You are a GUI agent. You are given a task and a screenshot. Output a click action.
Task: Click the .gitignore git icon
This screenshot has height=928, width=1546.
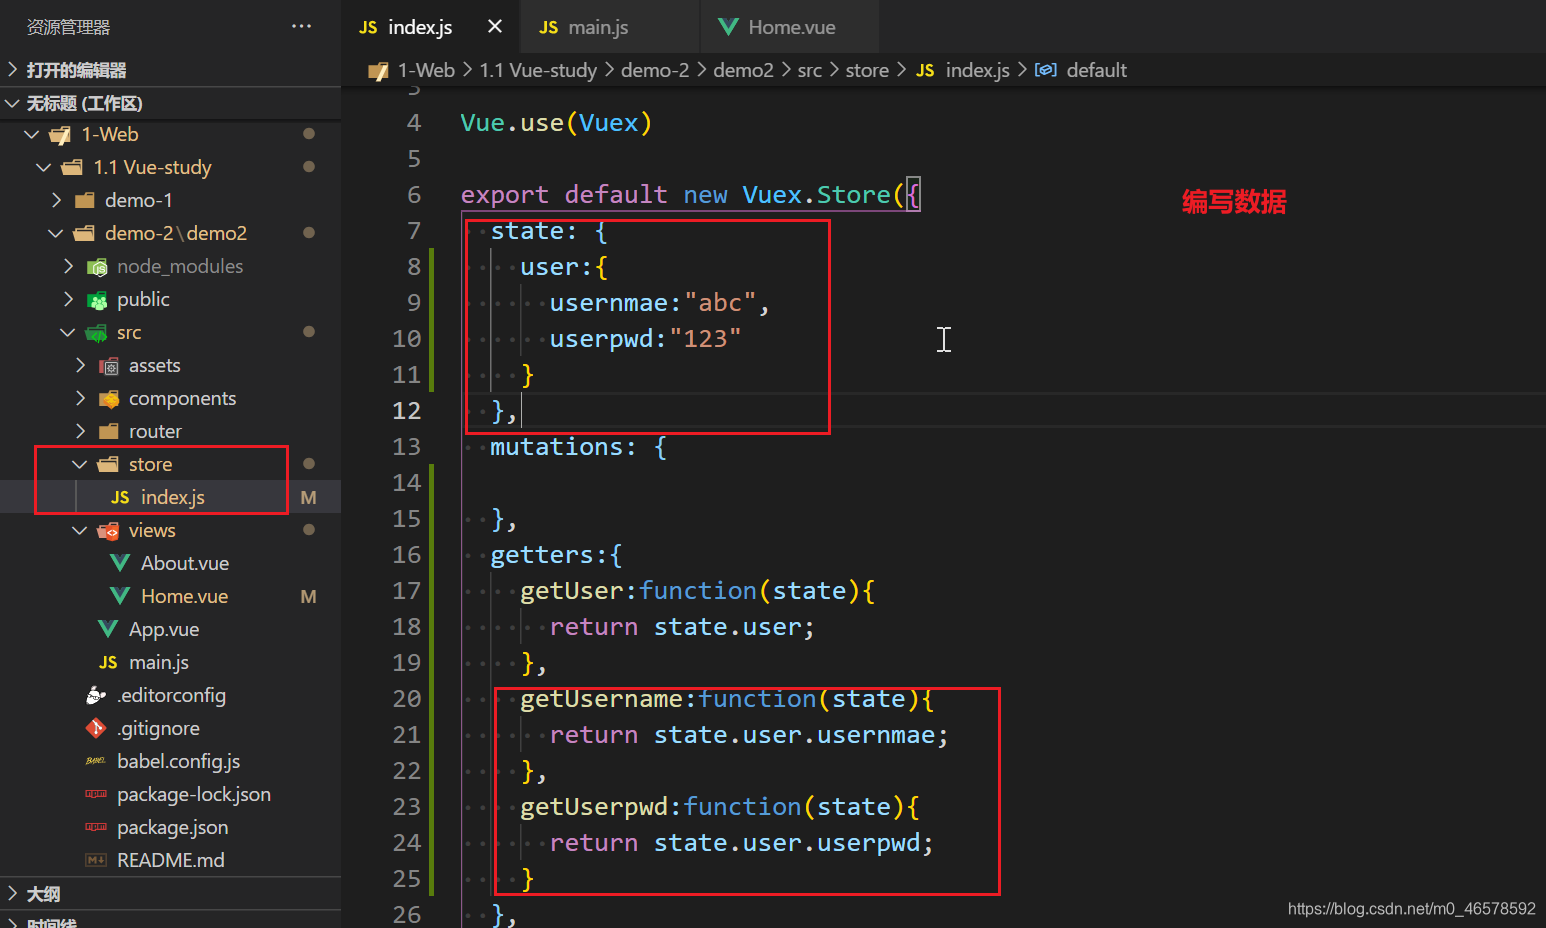click(x=96, y=728)
